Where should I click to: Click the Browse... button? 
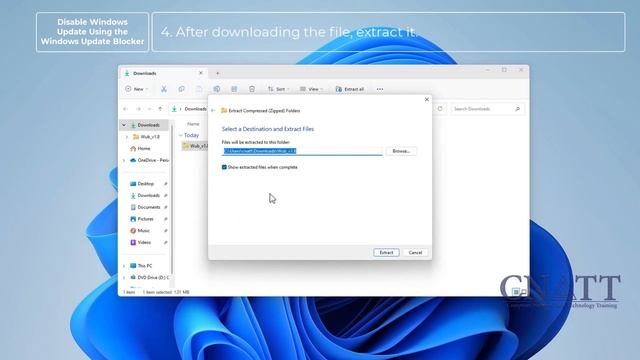pos(401,151)
